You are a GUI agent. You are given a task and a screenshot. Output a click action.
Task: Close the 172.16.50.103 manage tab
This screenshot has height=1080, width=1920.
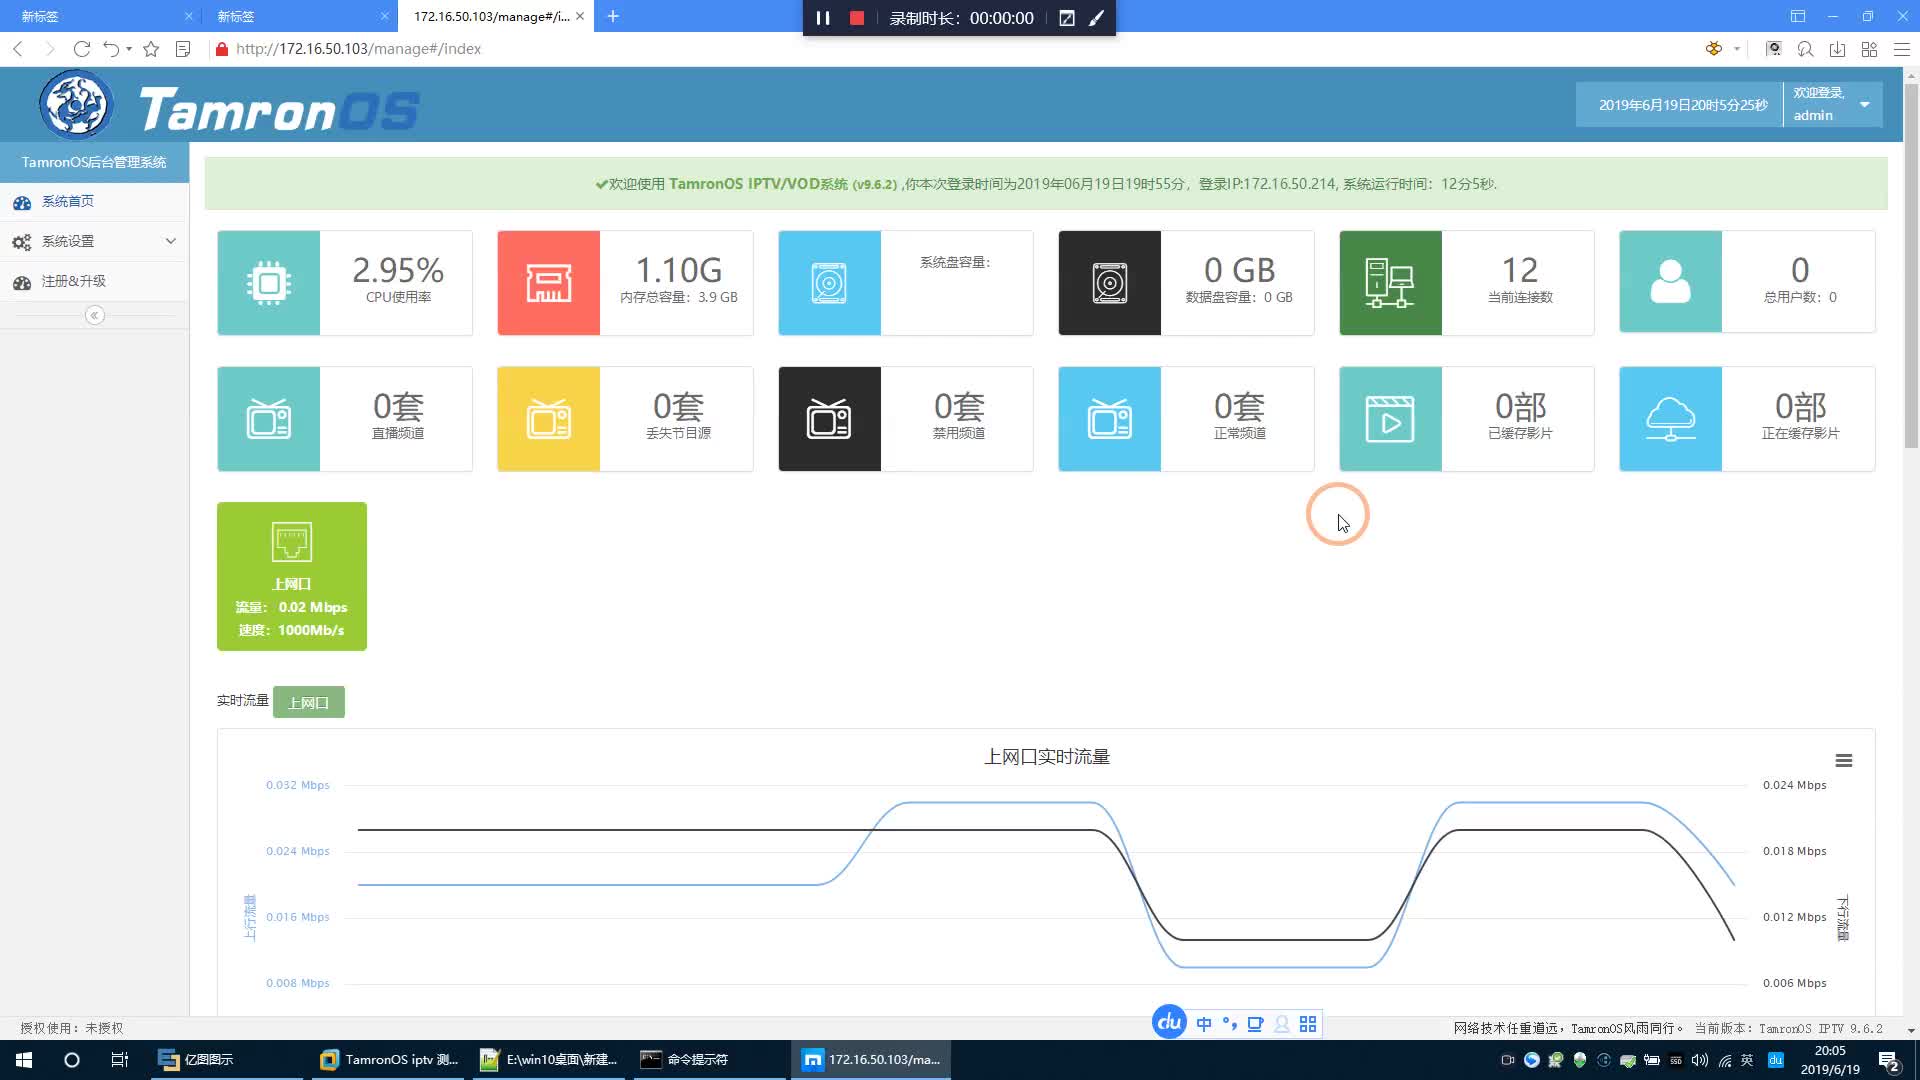click(x=580, y=16)
